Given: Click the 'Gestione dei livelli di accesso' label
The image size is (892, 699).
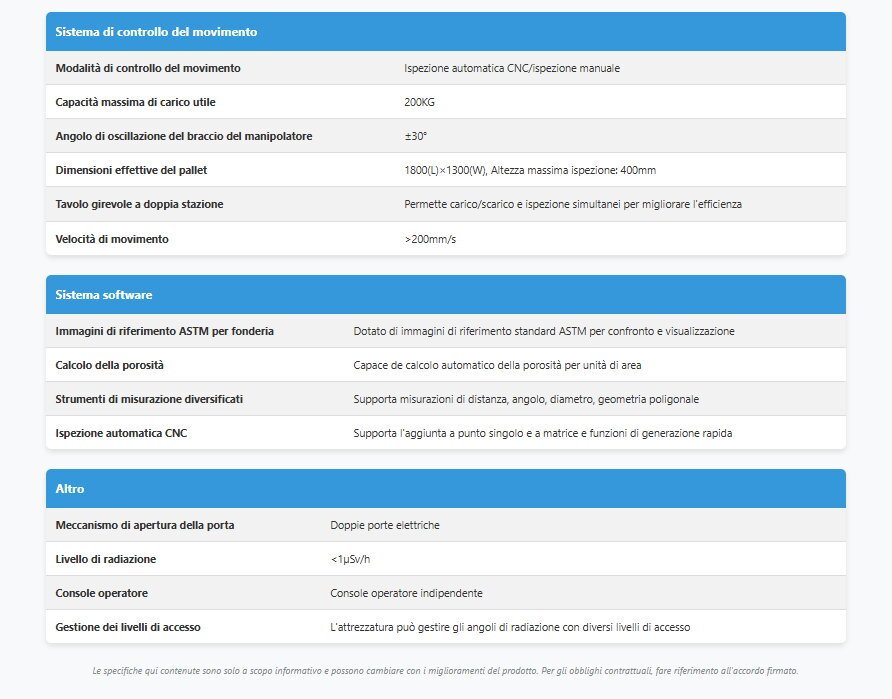Looking at the screenshot, I should [128, 627].
